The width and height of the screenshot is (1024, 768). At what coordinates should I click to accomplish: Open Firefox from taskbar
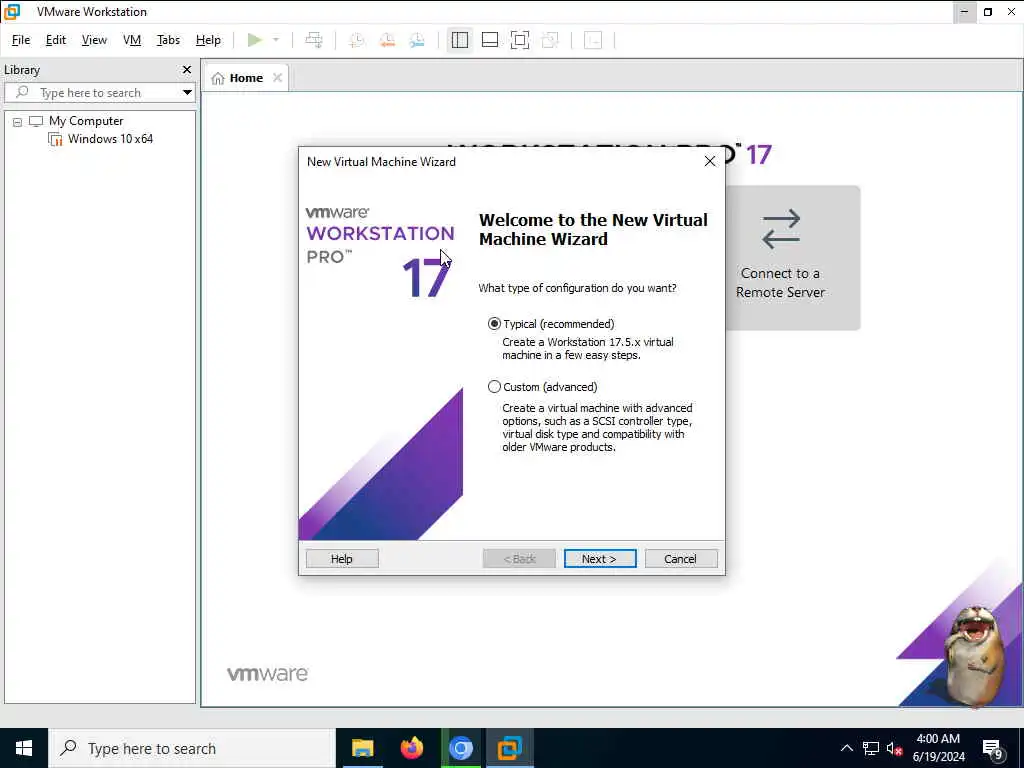tap(411, 748)
